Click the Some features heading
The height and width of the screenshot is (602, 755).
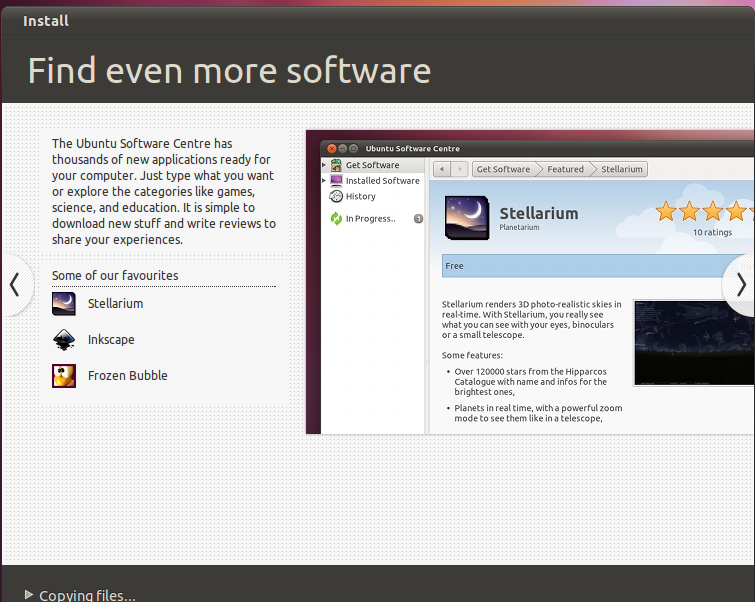click(x=472, y=355)
